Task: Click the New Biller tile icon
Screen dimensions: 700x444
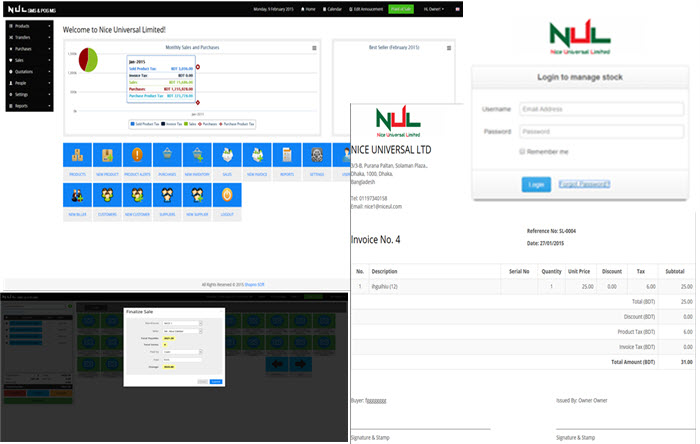Action: [77, 196]
